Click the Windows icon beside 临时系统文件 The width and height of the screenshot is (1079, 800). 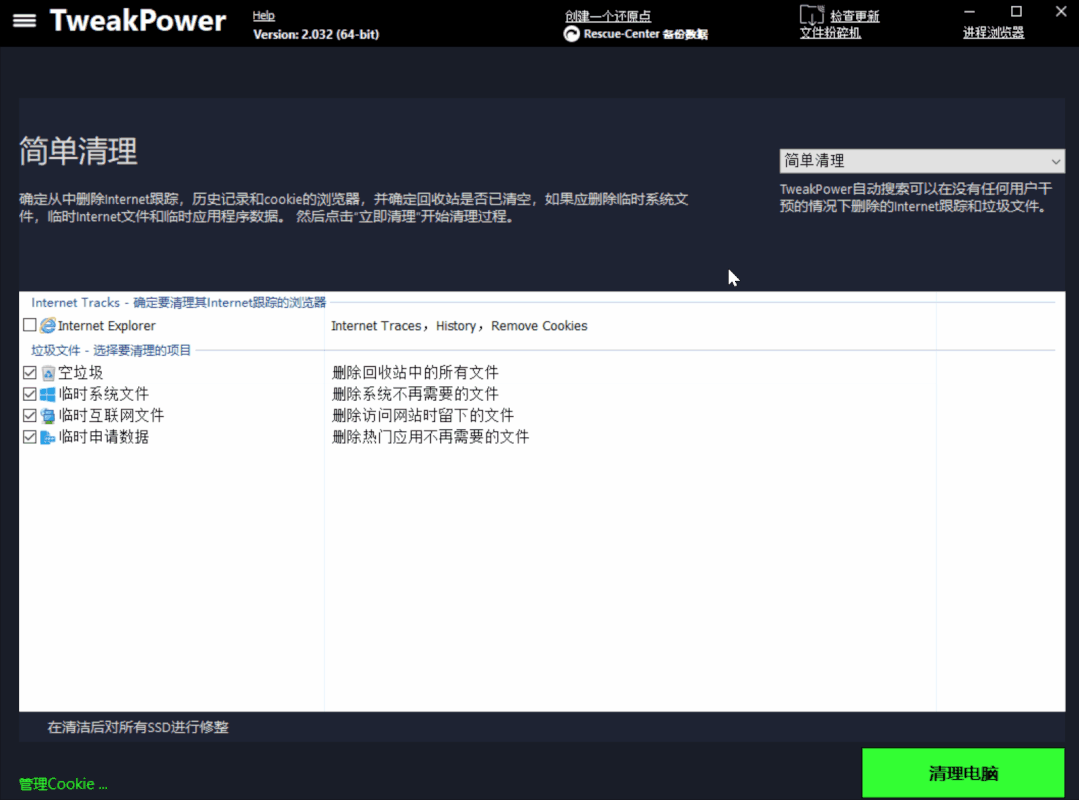tap(48, 393)
